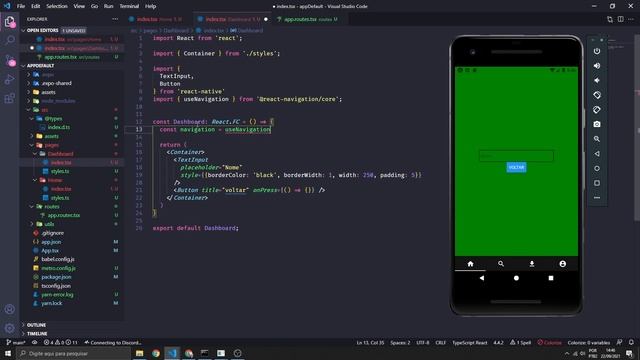Click the emulator volume up button
This screenshot has height=360, width=640.
tap(597, 66)
